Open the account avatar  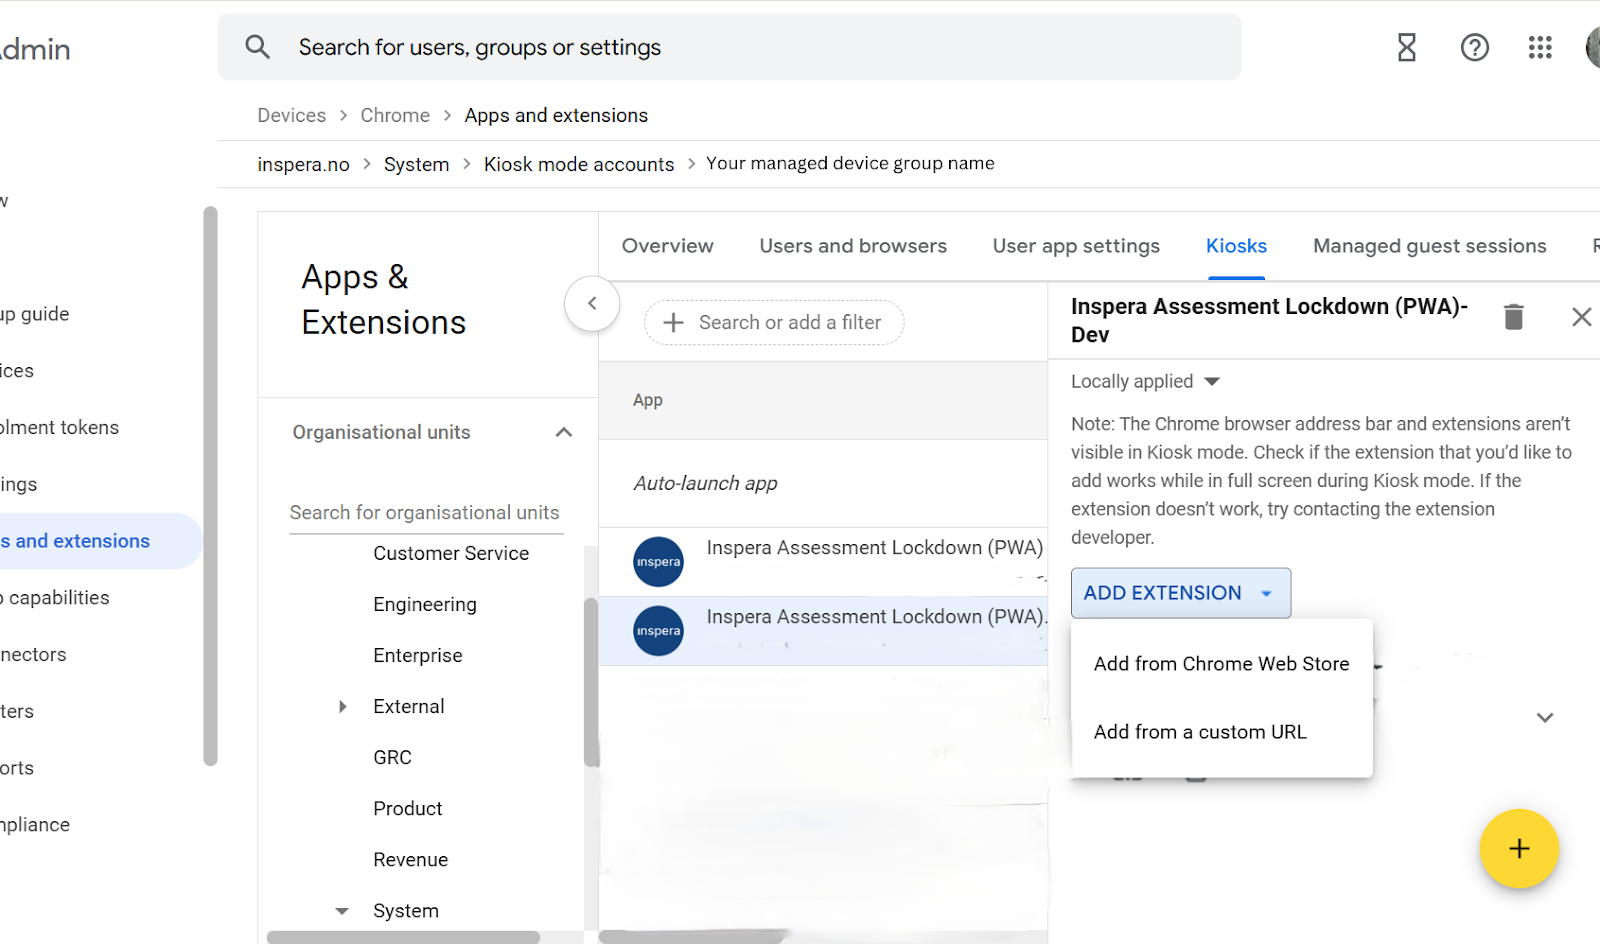[1593, 47]
